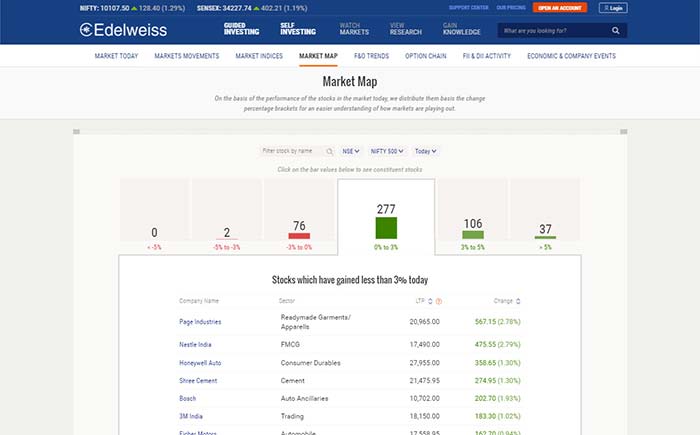Screen dimensions: 700x435
Task: Switch to F&O Trends tab
Action: pos(371,56)
